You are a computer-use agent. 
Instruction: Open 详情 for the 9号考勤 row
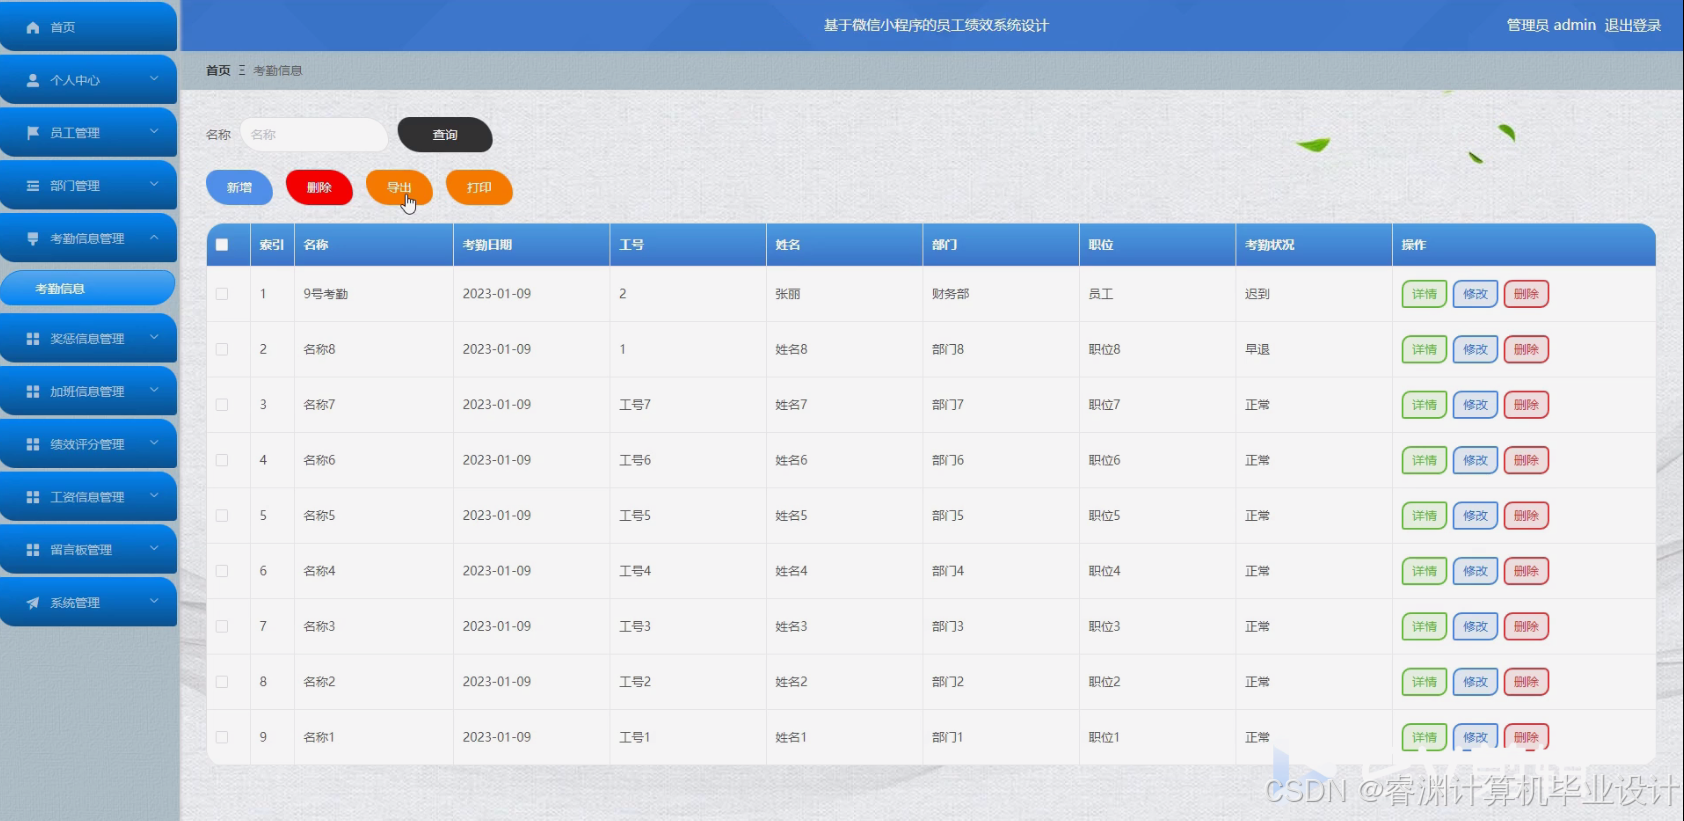[x=1424, y=294]
